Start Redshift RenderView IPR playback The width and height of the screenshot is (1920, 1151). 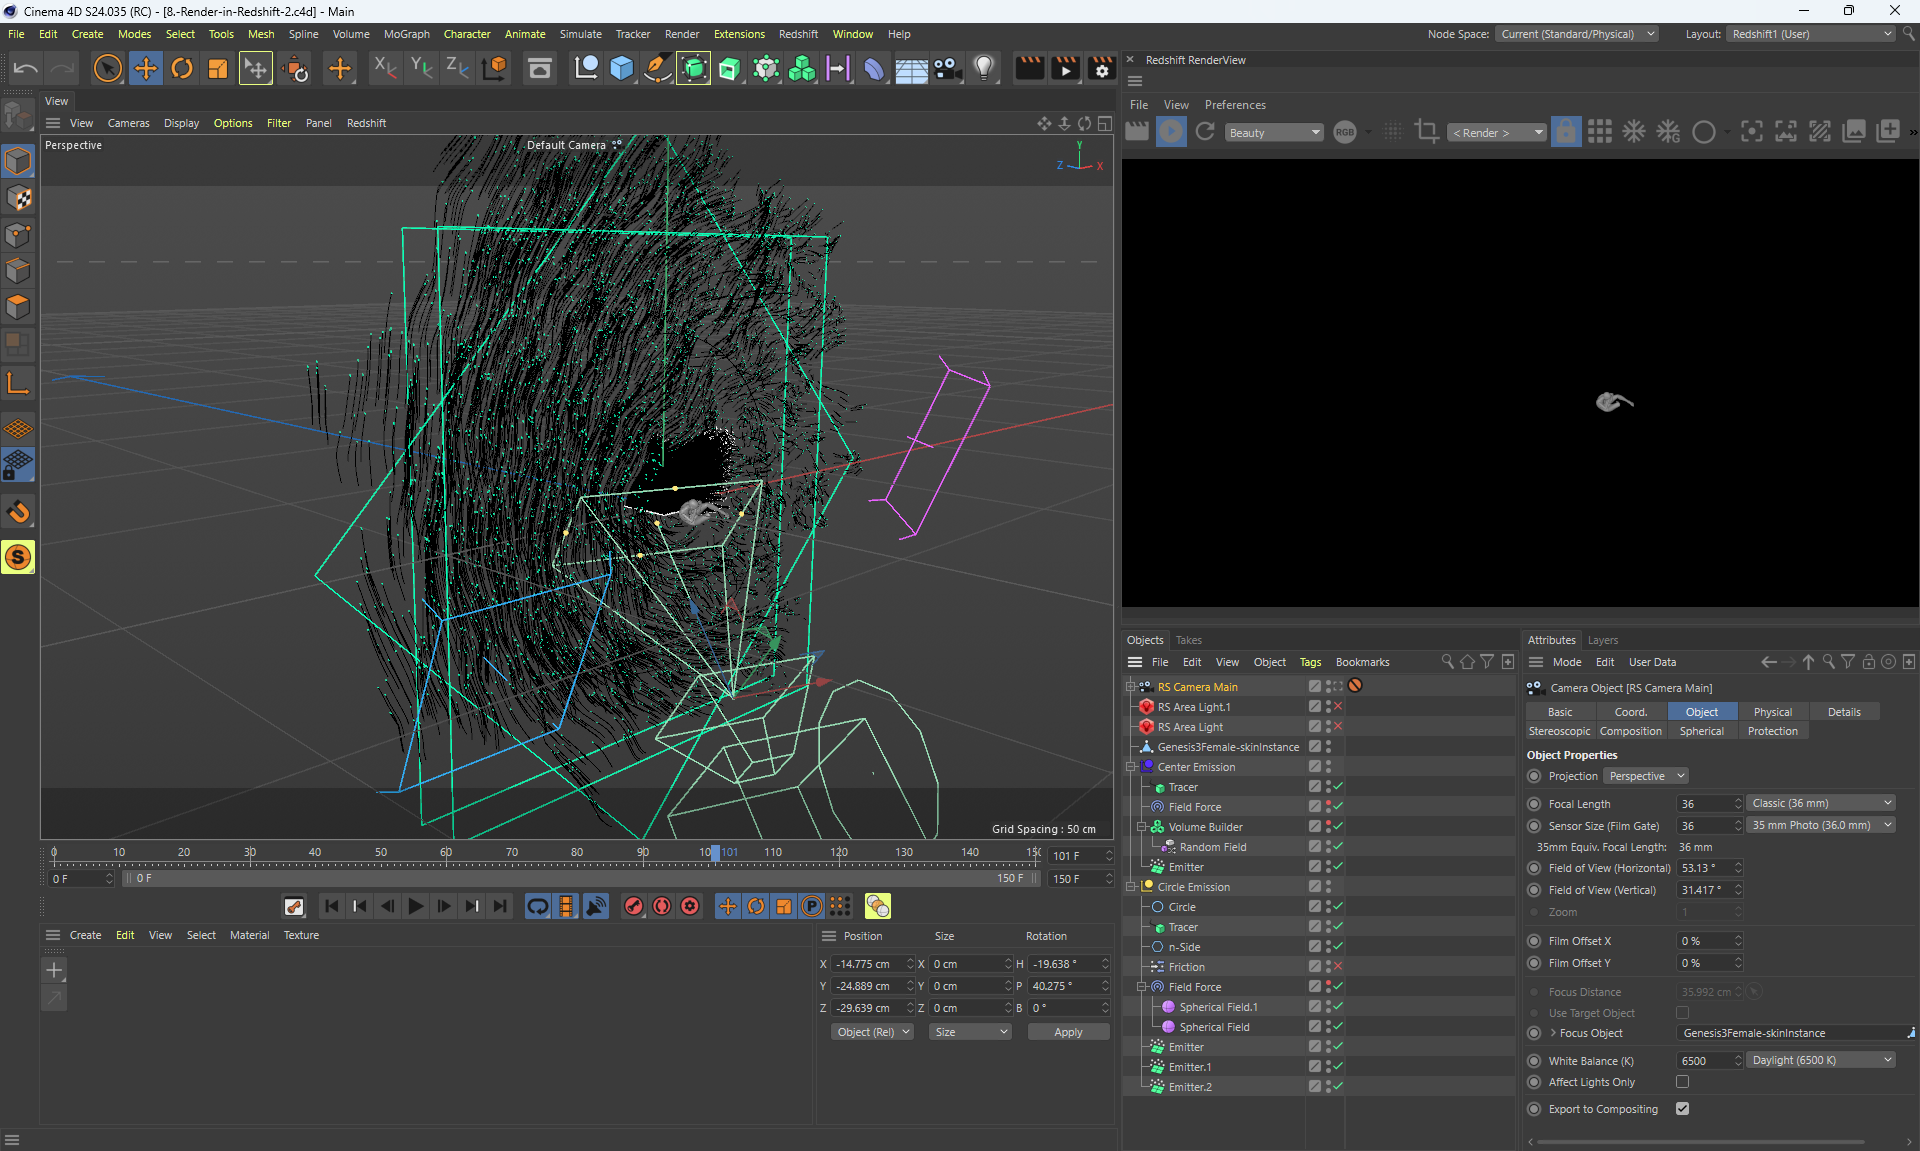pos(1171,132)
